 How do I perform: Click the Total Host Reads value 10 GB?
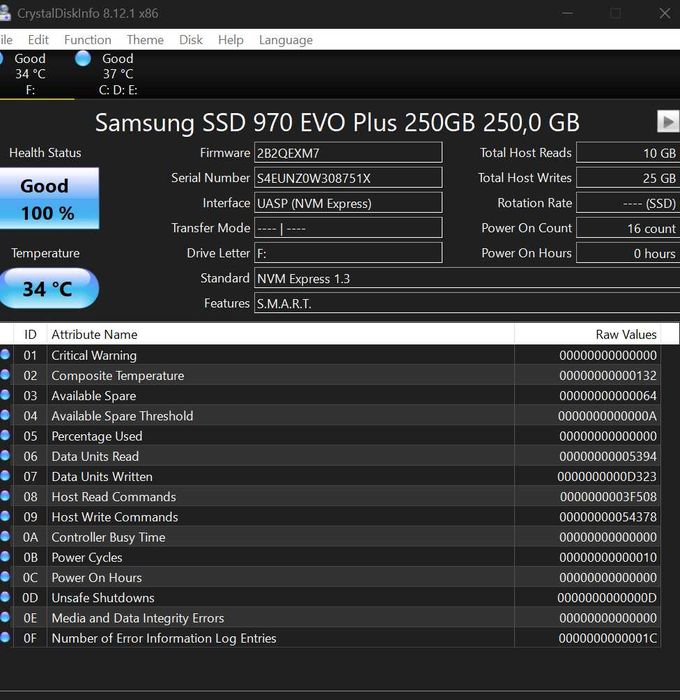628,153
